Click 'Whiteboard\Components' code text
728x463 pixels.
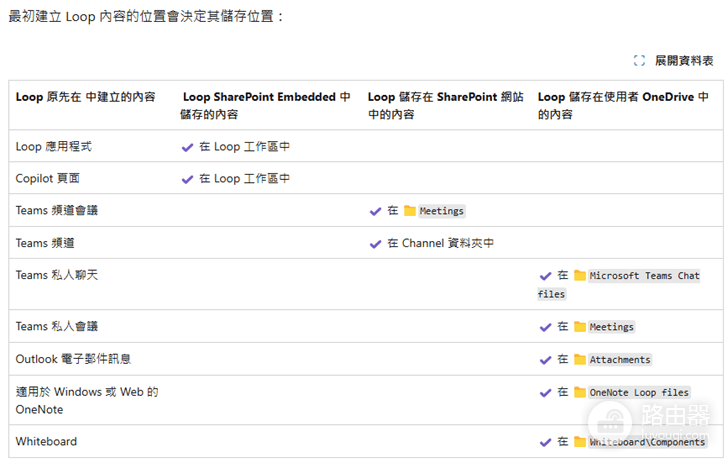pos(647,442)
